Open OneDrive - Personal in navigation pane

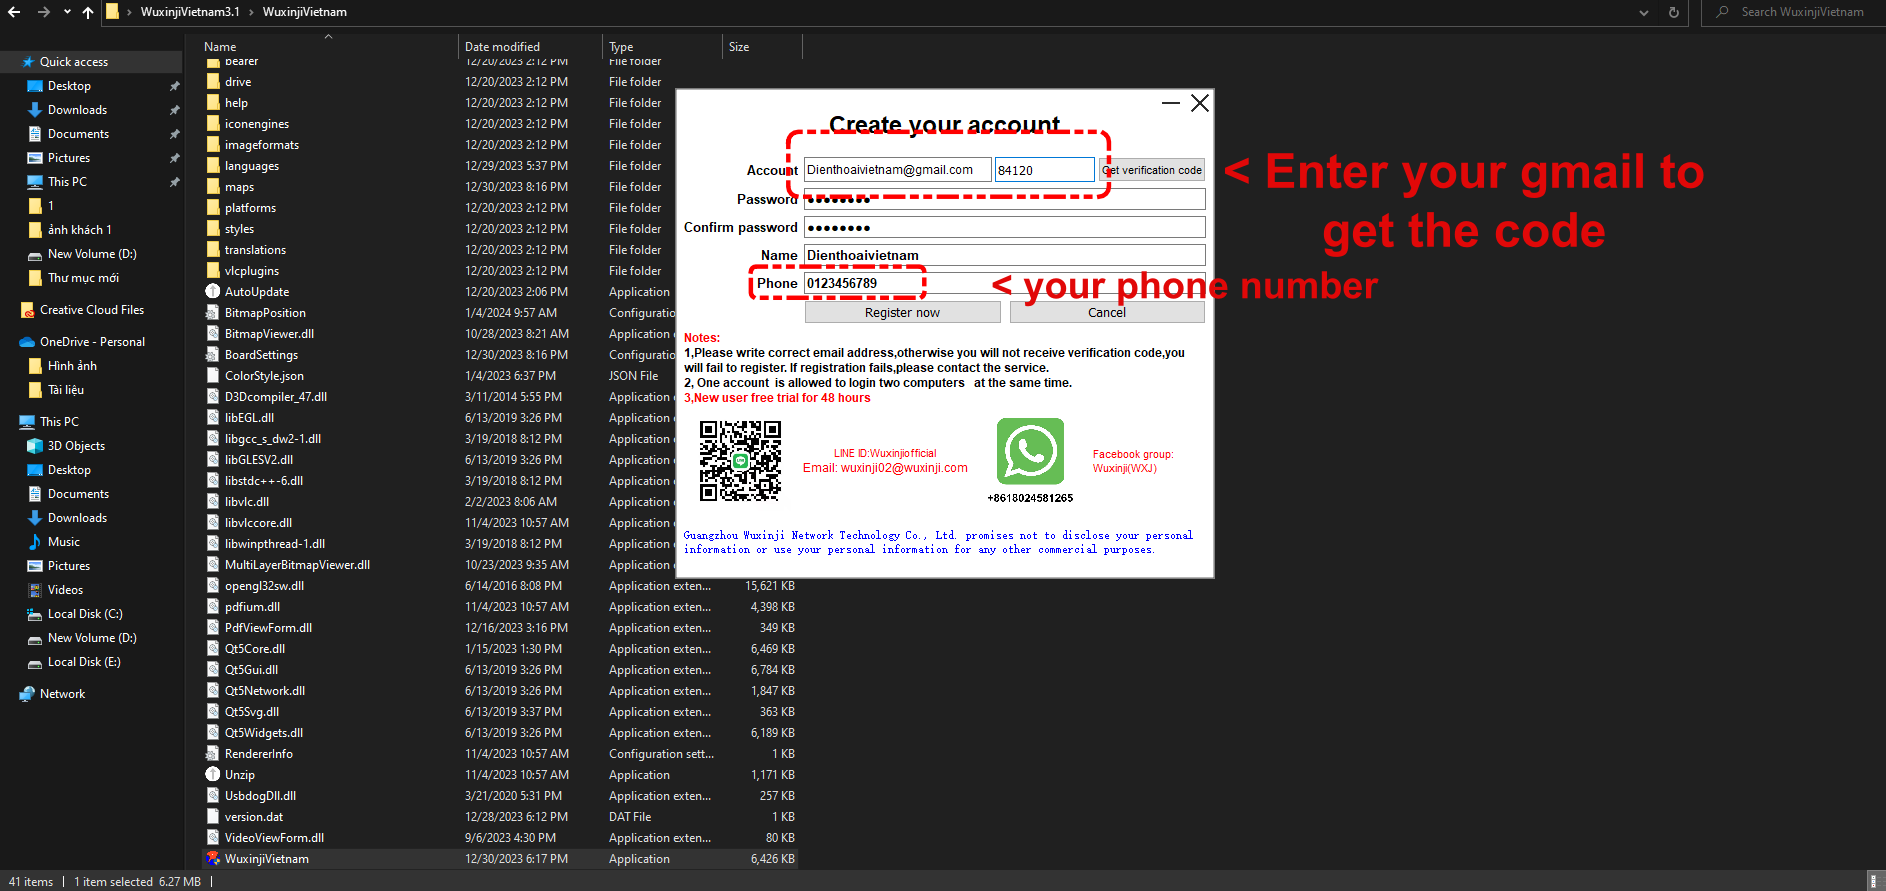coord(92,342)
